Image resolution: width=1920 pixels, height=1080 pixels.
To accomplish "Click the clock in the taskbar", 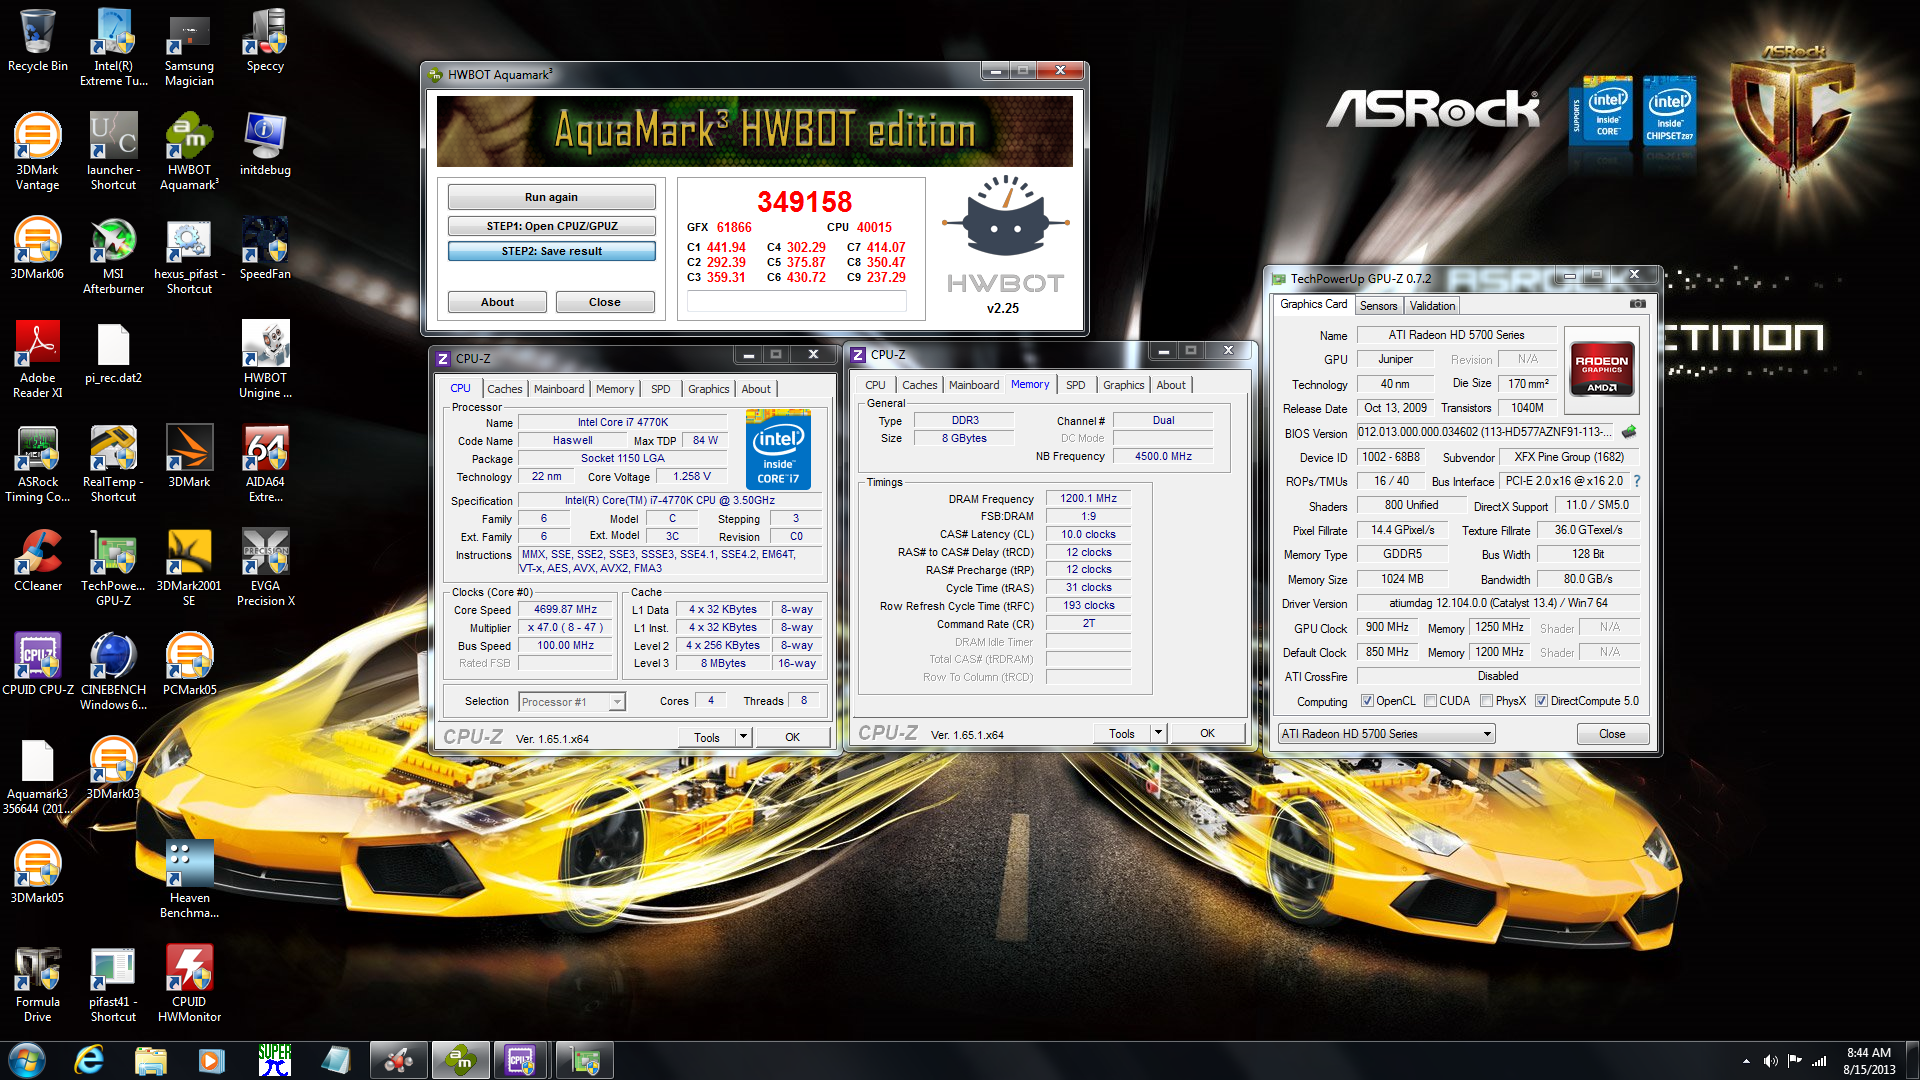I will point(1869,1061).
